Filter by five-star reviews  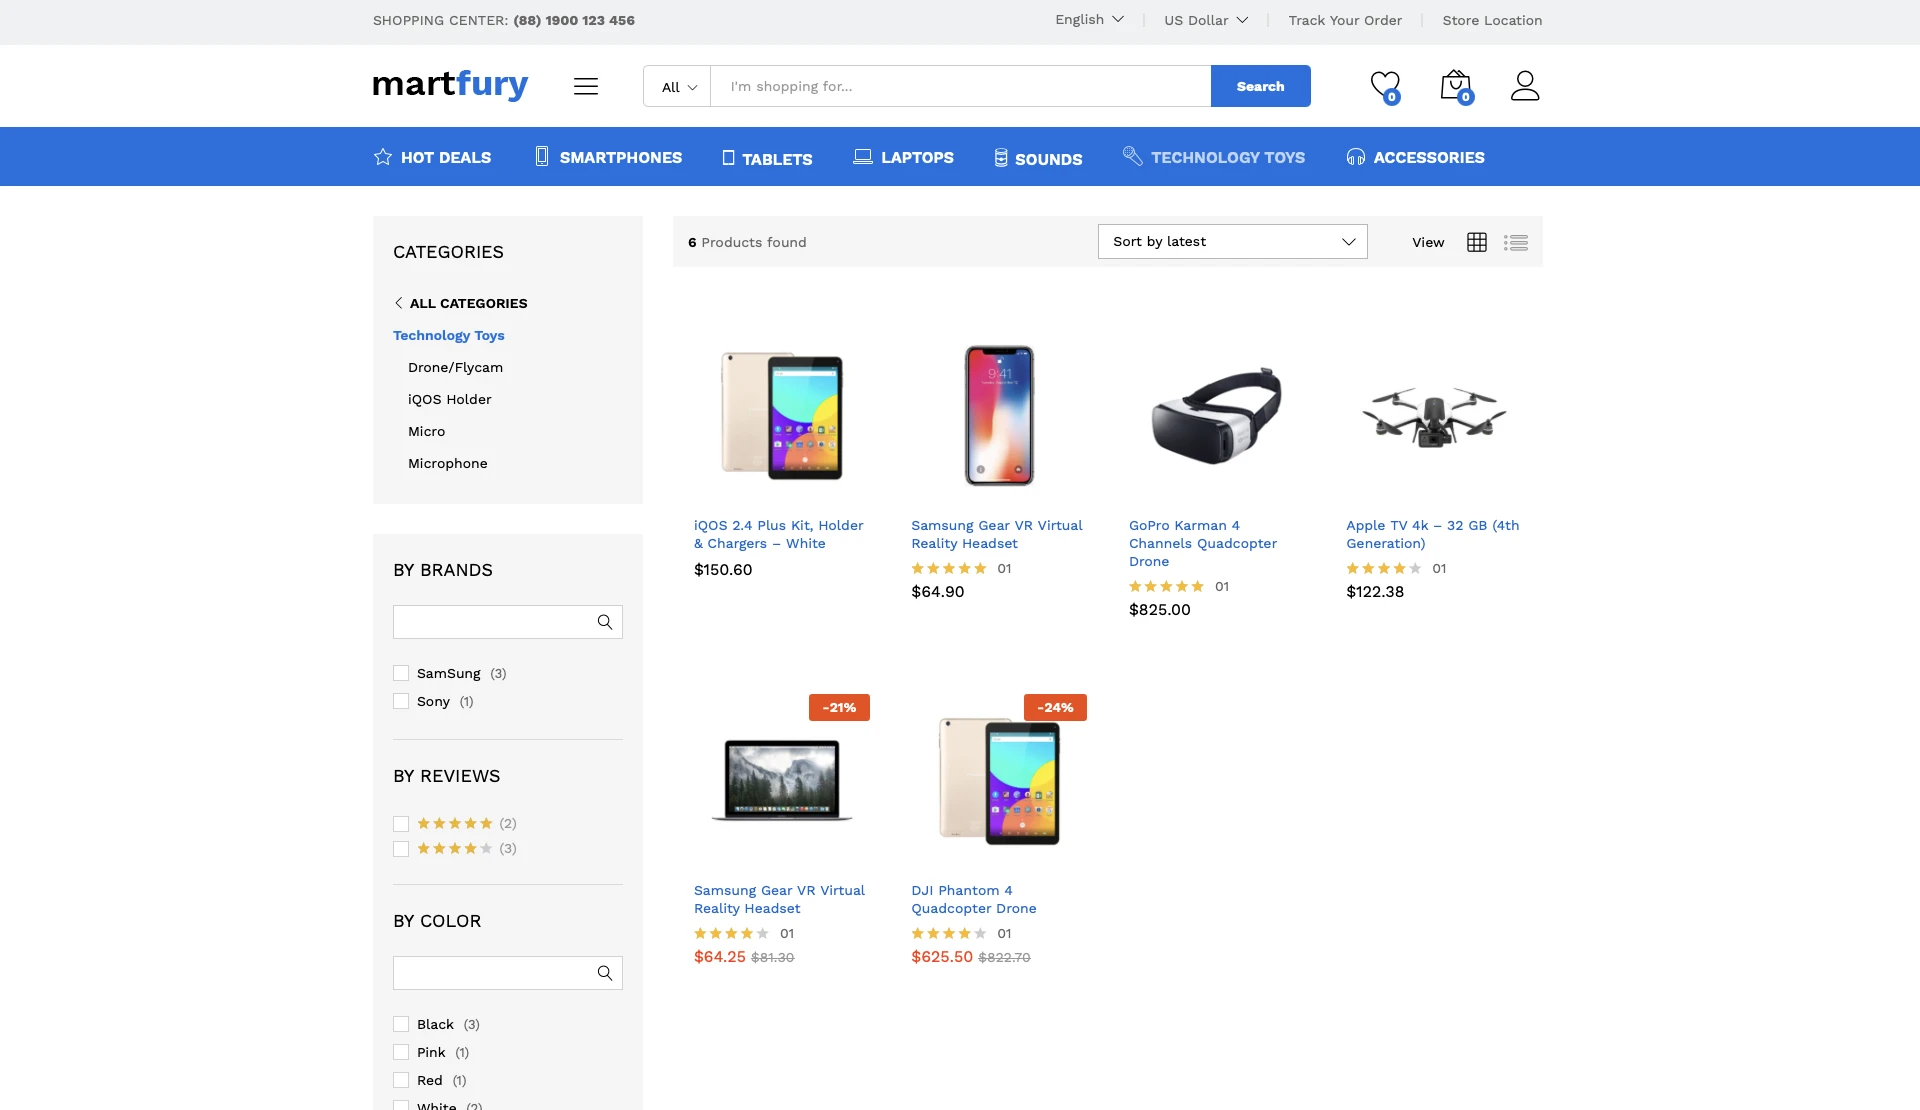(401, 824)
